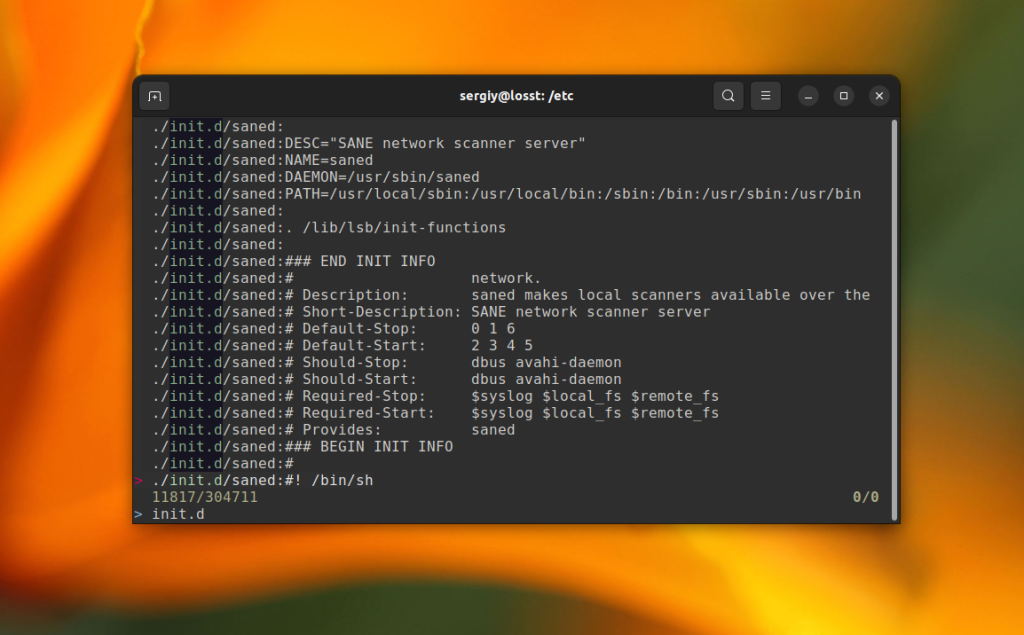
Task: Select the # Required-Stop: line
Action: coord(436,396)
